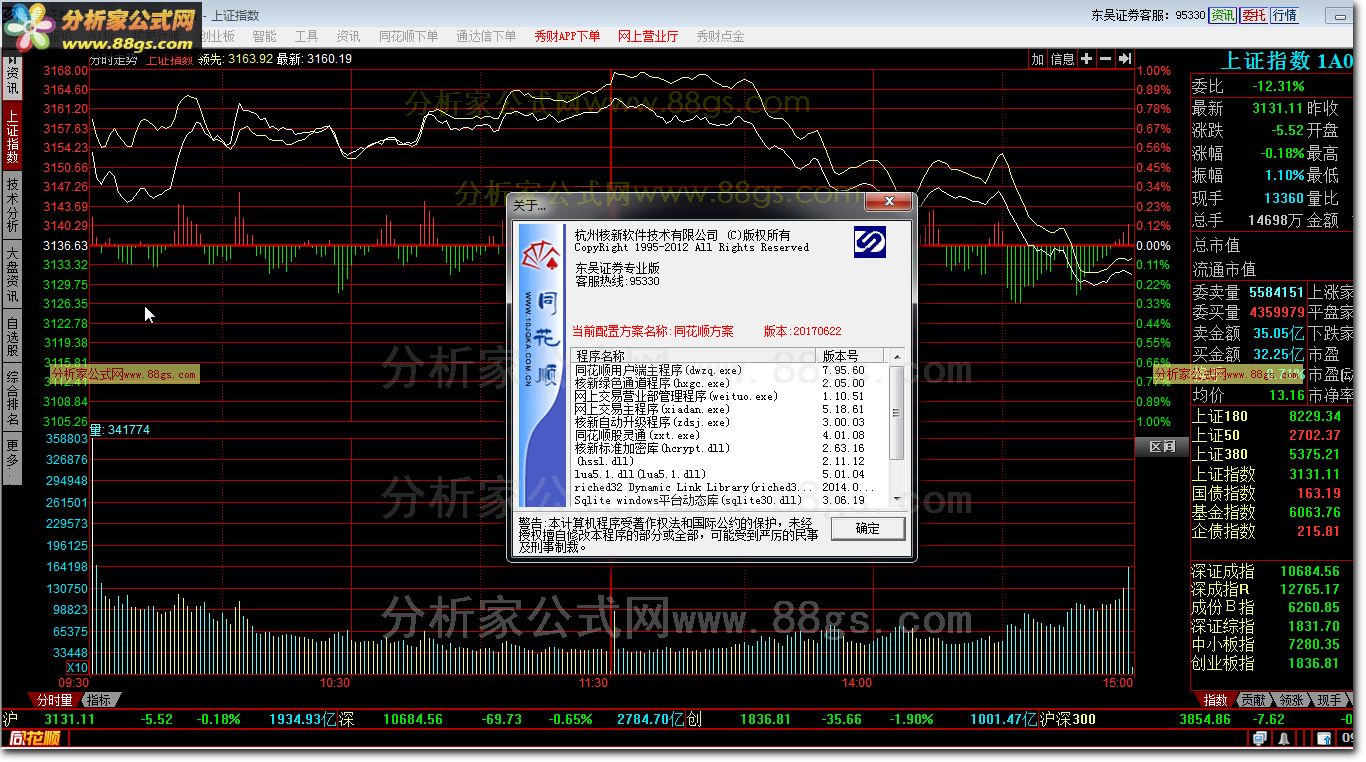Click the 版本号 column header

pyautogui.click(x=852, y=356)
